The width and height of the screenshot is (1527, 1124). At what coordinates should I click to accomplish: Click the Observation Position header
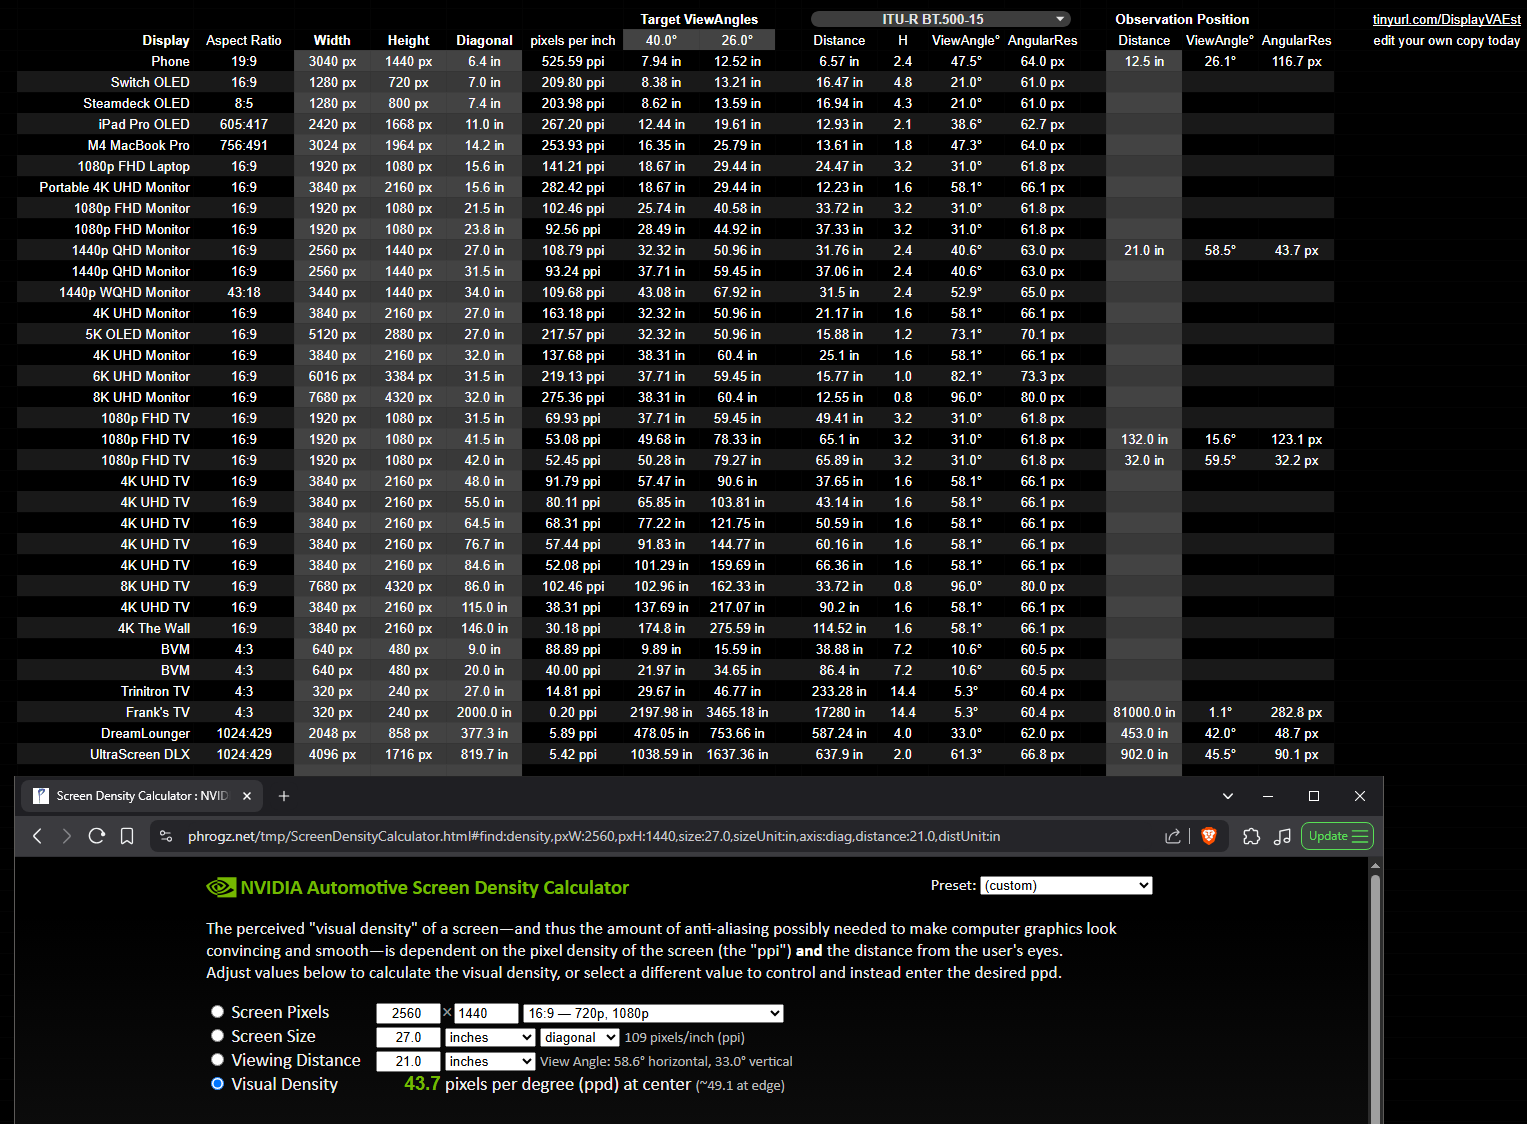[1182, 19]
